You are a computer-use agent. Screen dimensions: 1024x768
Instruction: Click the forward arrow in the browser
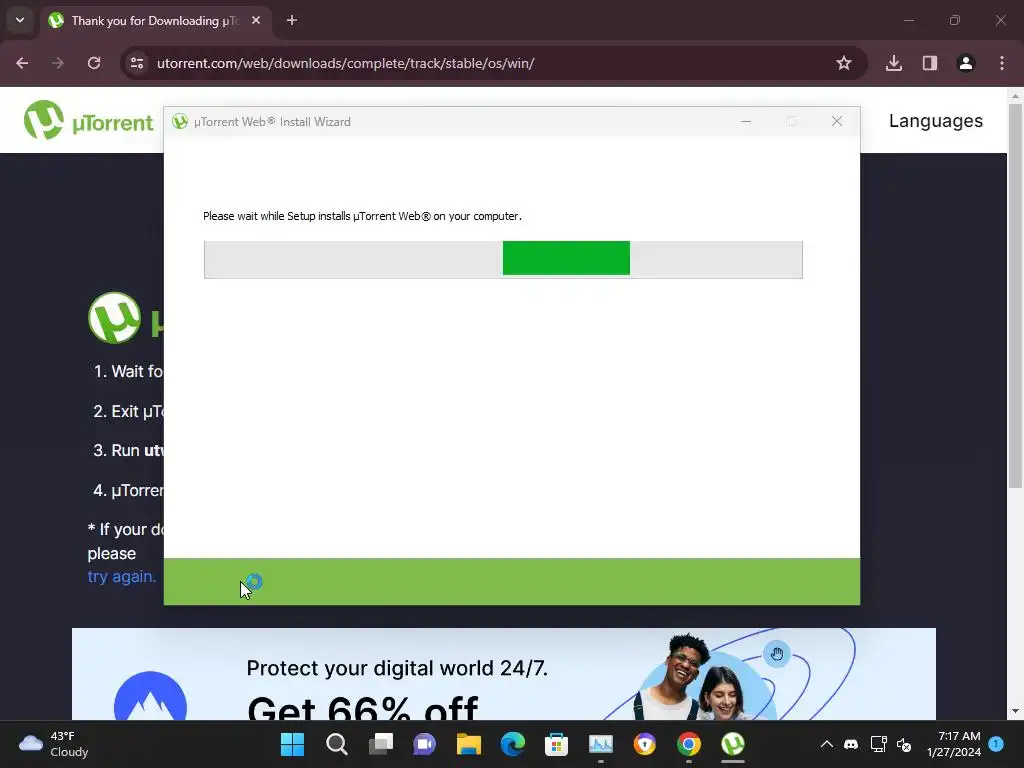pos(58,63)
